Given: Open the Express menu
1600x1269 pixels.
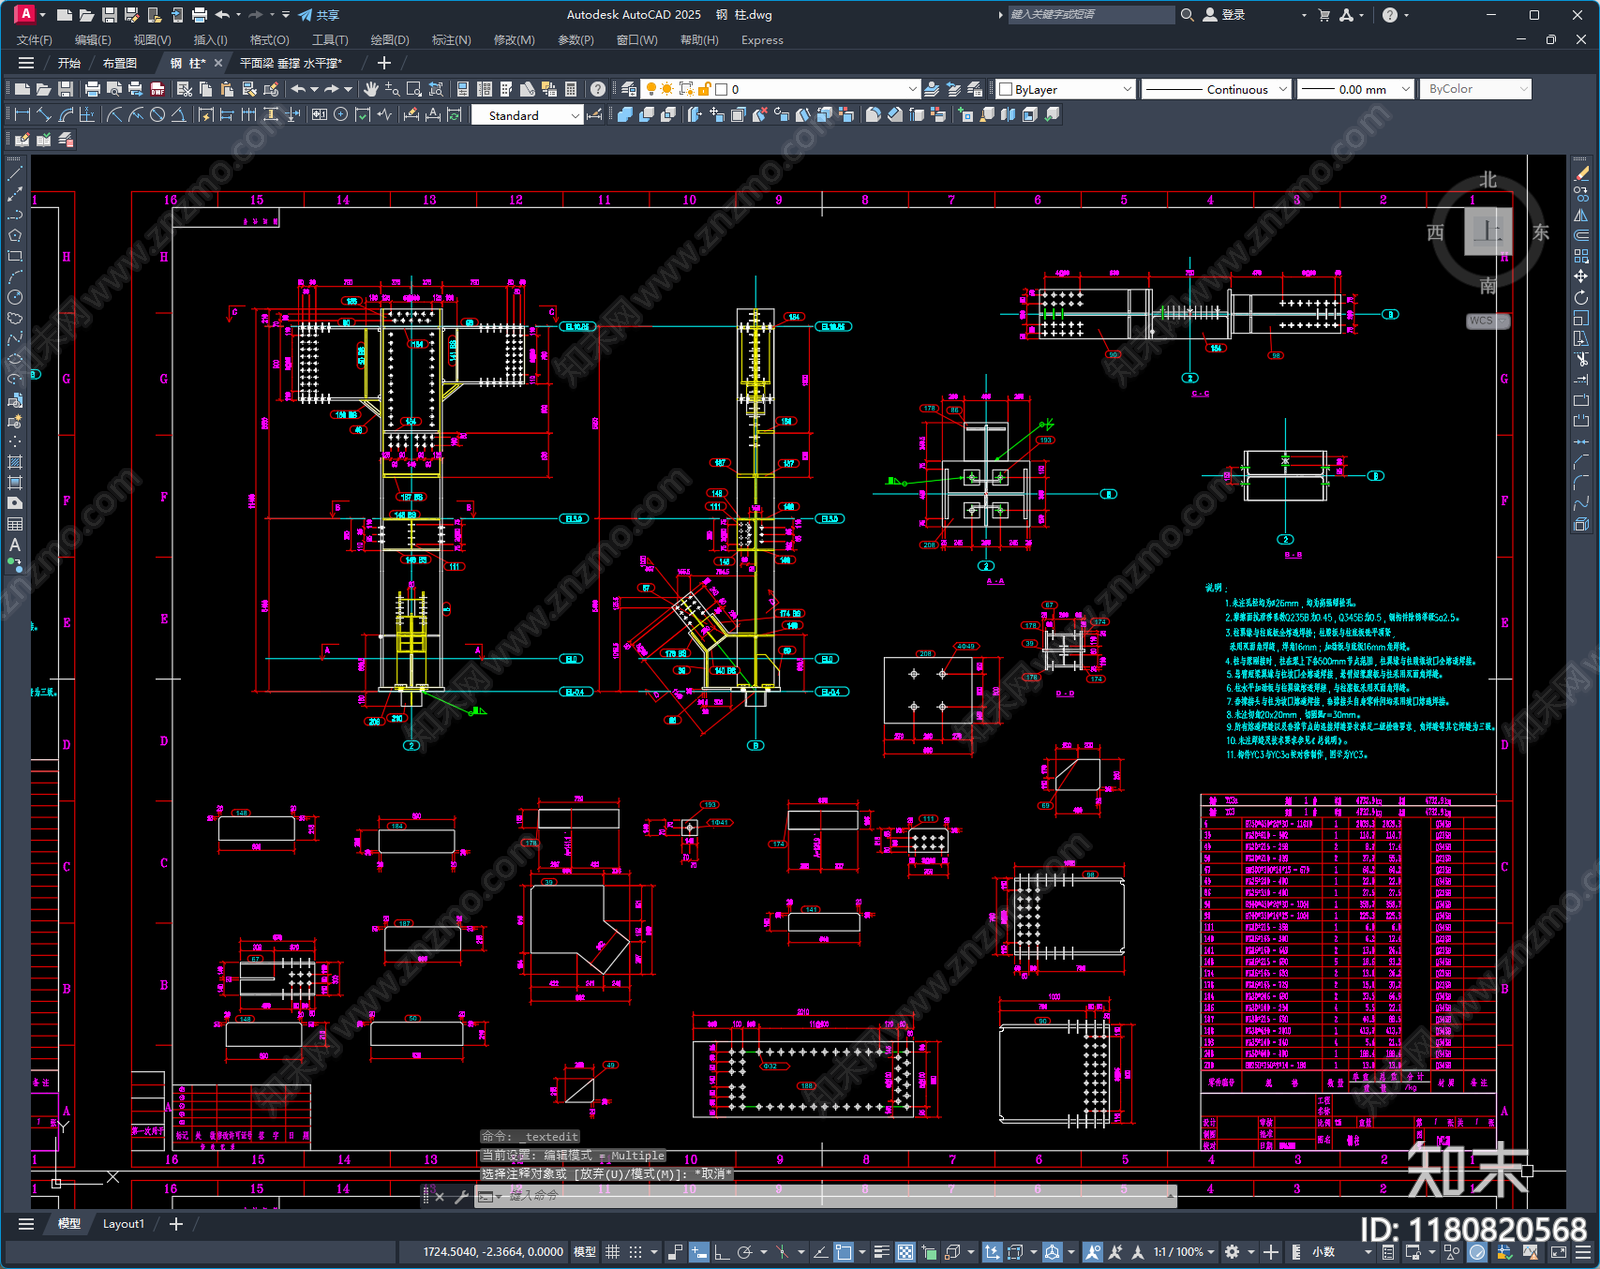Looking at the screenshot, I should coord(762,40).
